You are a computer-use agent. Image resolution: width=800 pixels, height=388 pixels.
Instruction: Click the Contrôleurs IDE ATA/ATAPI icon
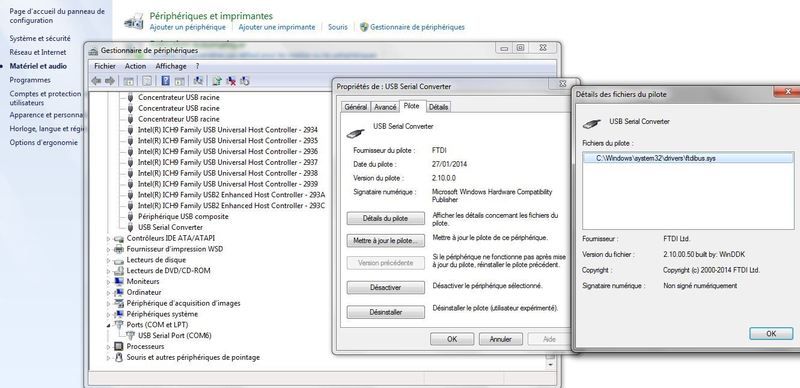119,238
